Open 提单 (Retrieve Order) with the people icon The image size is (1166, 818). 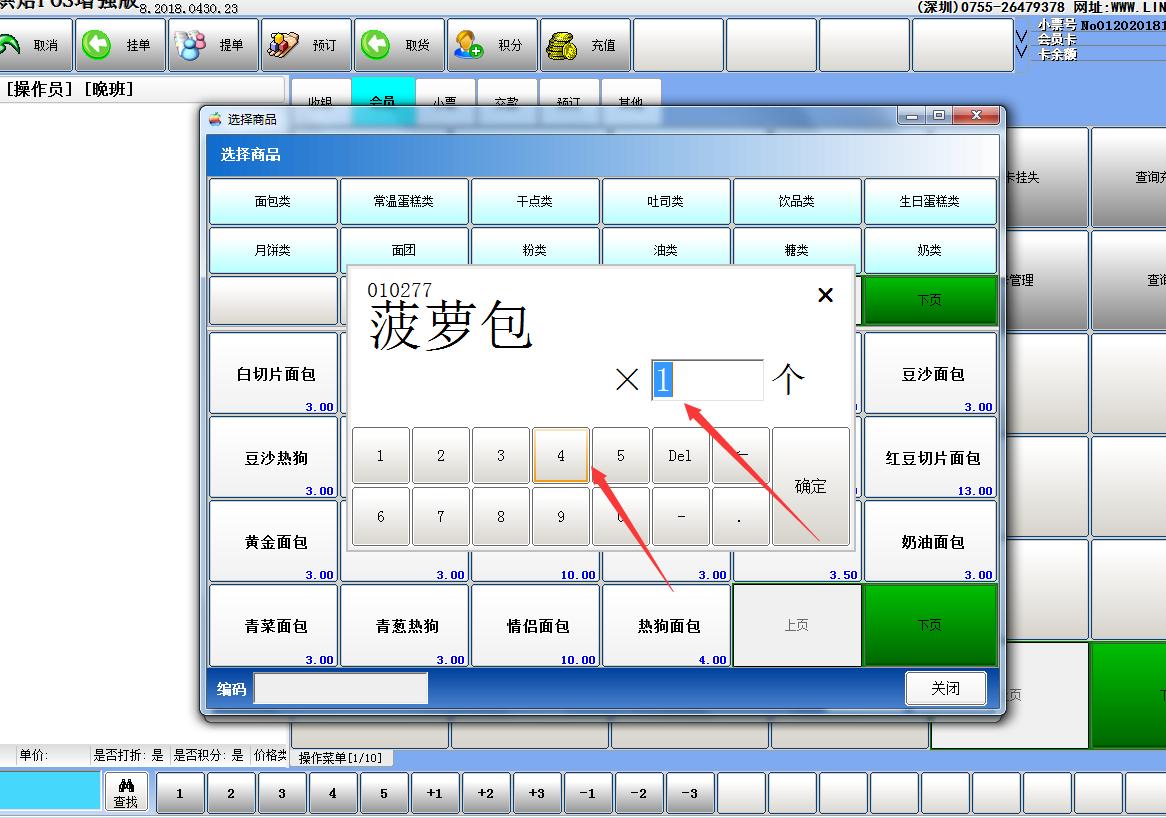[x=188, y=43]
